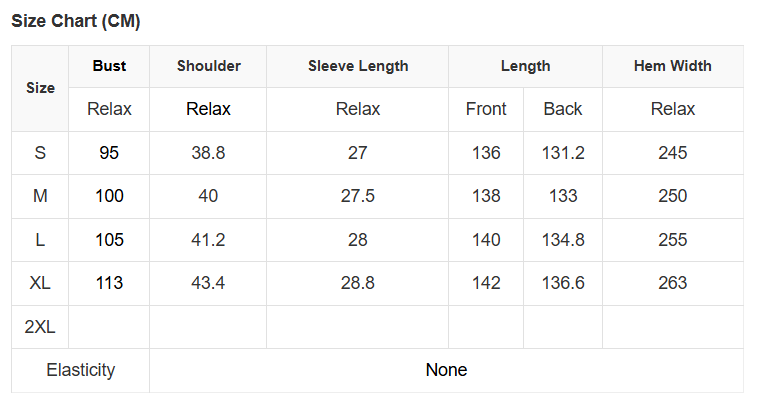Click the hem width value 250
The width and height of the screenshot is (767, 406).
pos(672,196)
